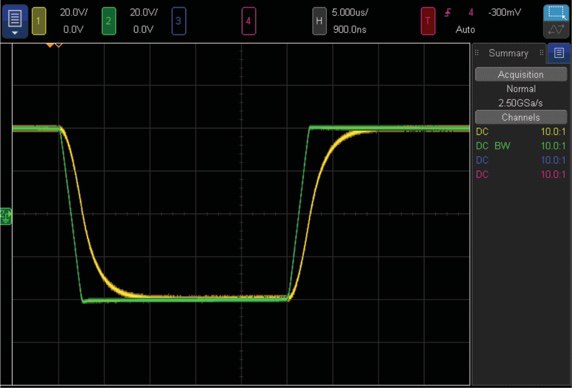Change trigger level -300mV value

coord(505,12)
